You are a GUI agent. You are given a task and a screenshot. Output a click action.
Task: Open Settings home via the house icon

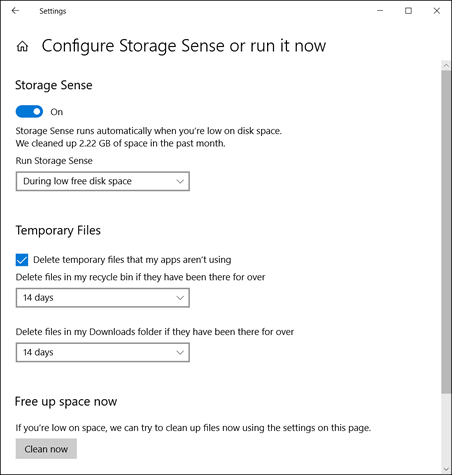coord(22,46)
